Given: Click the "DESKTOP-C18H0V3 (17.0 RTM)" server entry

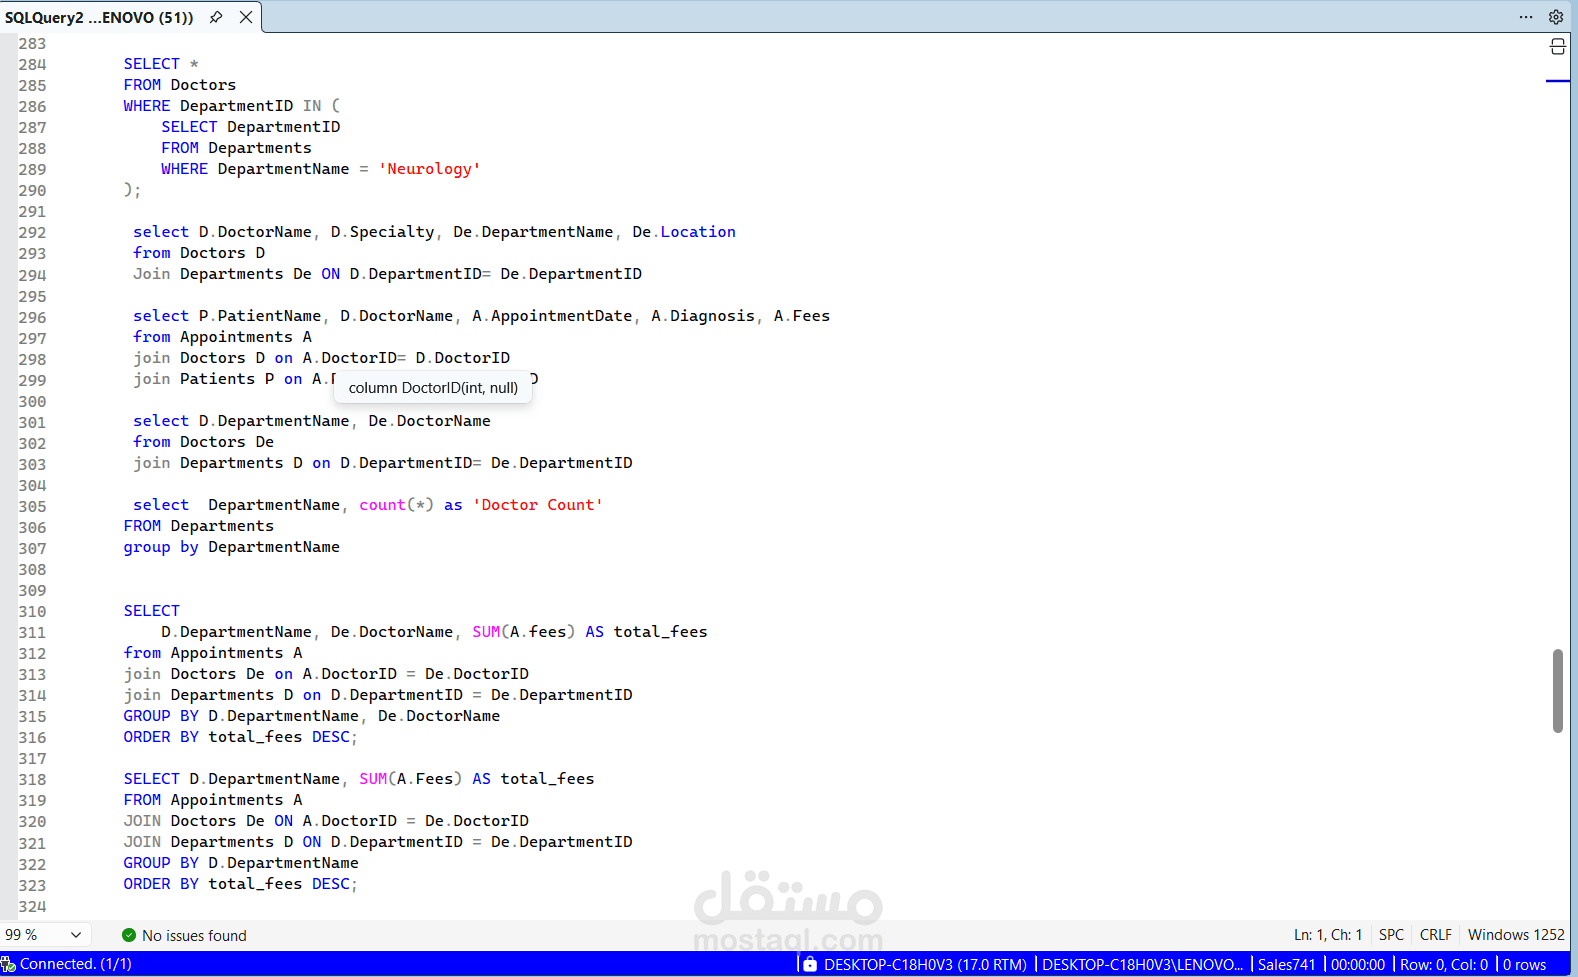Looking at the screenshot, I should [925, 965].
